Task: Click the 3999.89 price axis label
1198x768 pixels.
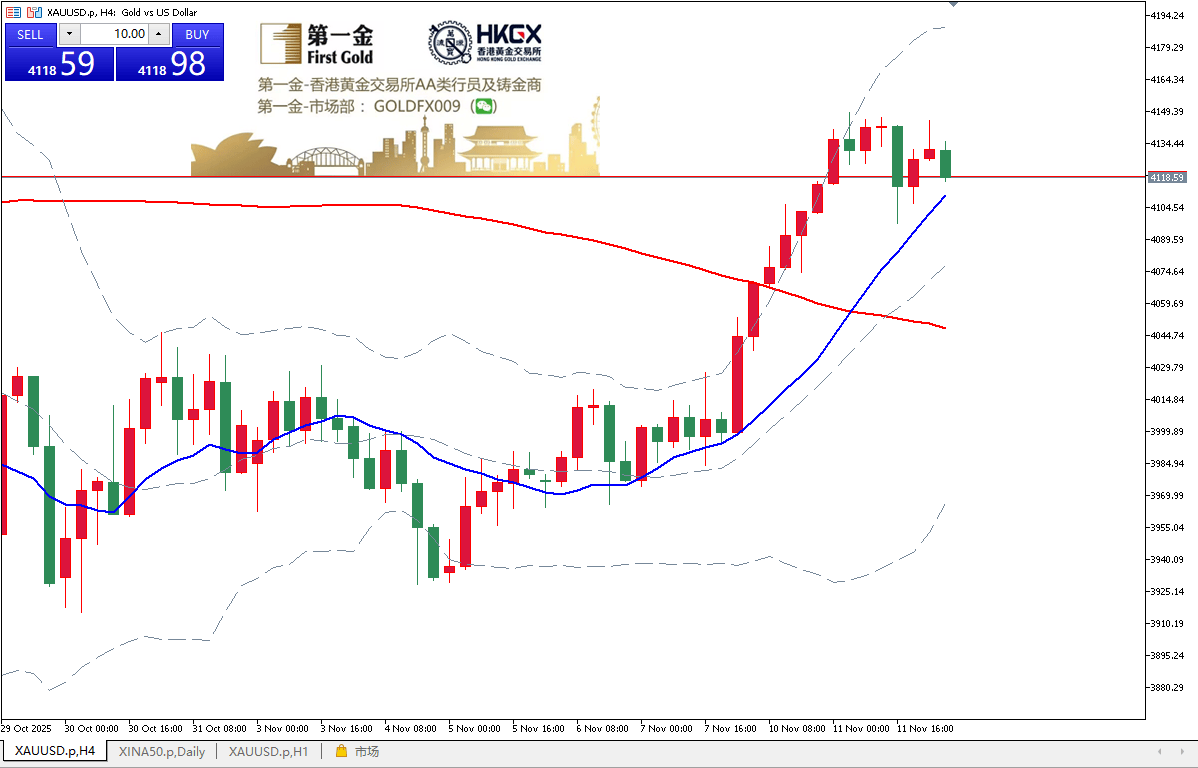Action: [x=1167, y=432]
